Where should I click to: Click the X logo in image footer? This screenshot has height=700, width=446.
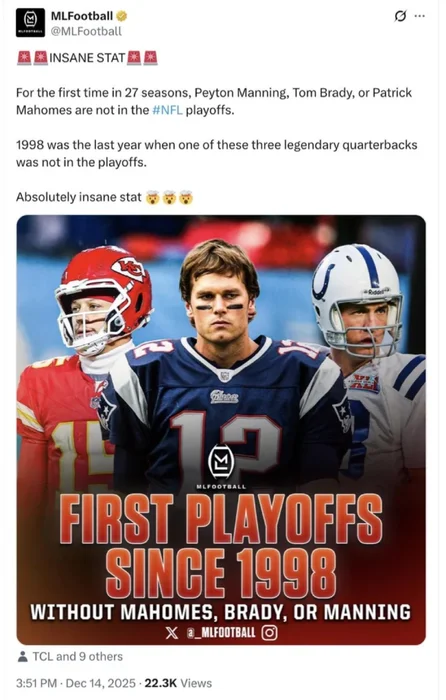(171, 633)
